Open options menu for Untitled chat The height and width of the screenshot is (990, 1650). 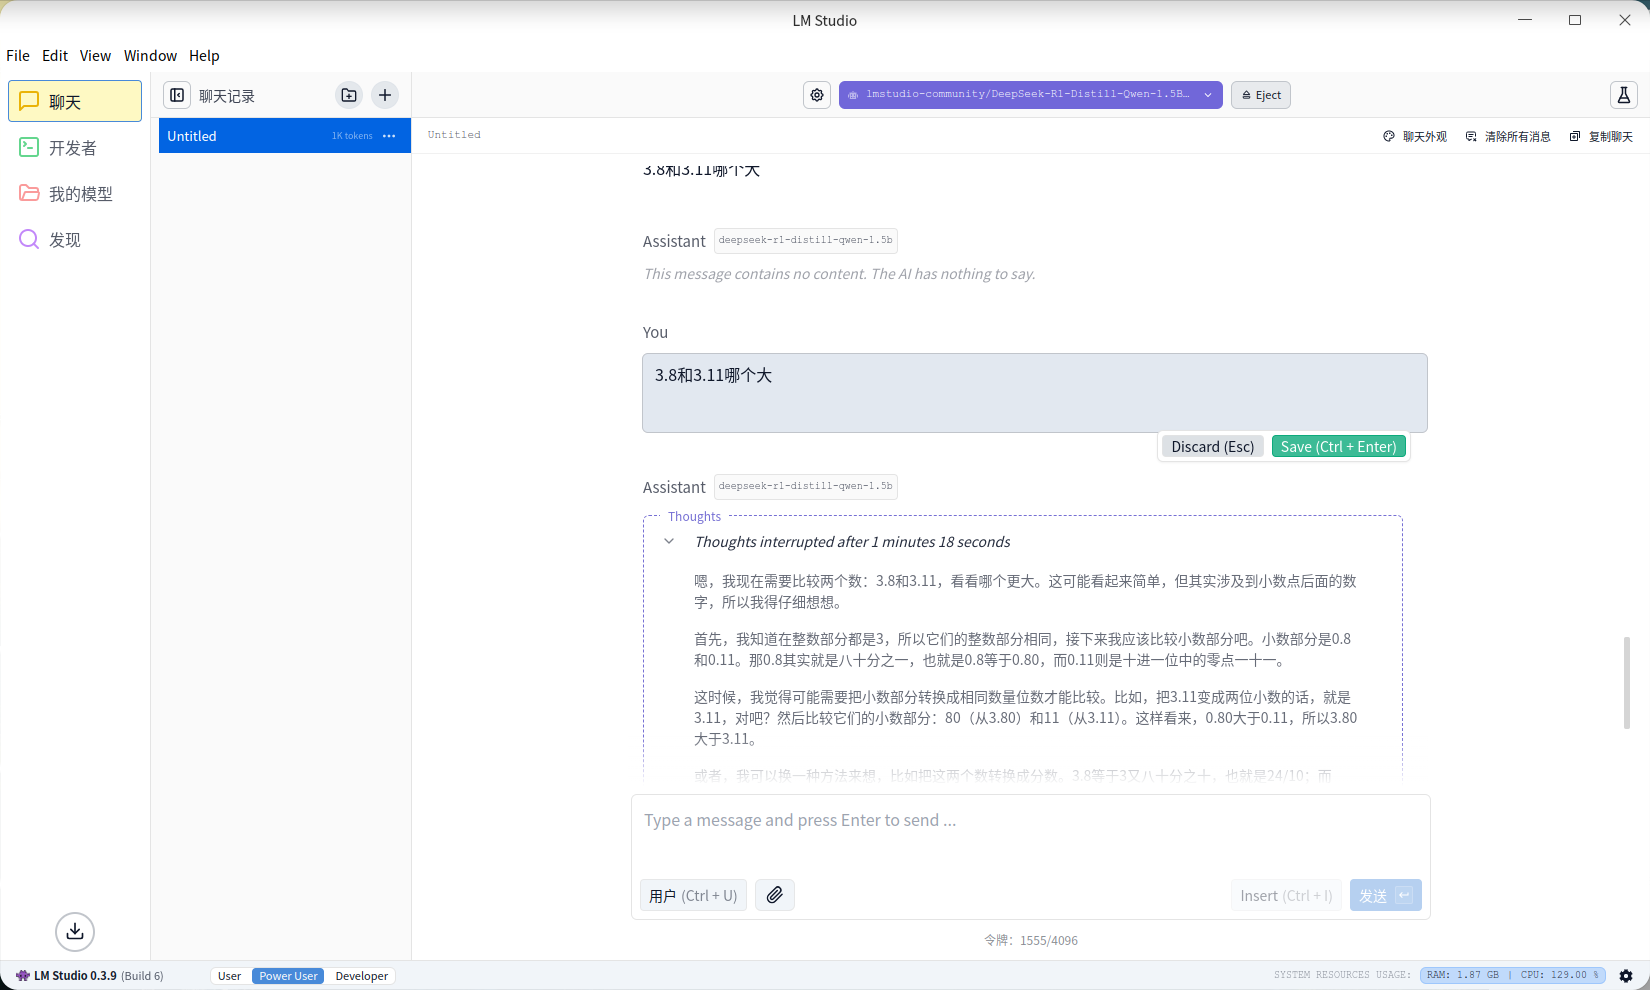click(389, 136)
